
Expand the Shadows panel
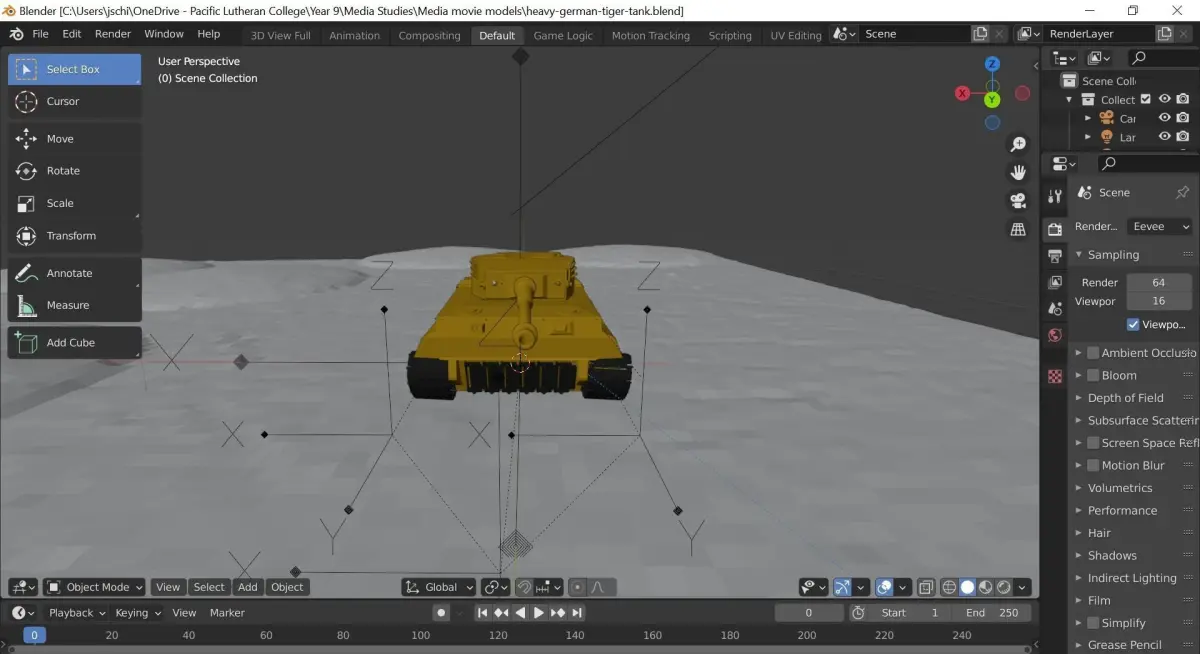(1079, 556)
